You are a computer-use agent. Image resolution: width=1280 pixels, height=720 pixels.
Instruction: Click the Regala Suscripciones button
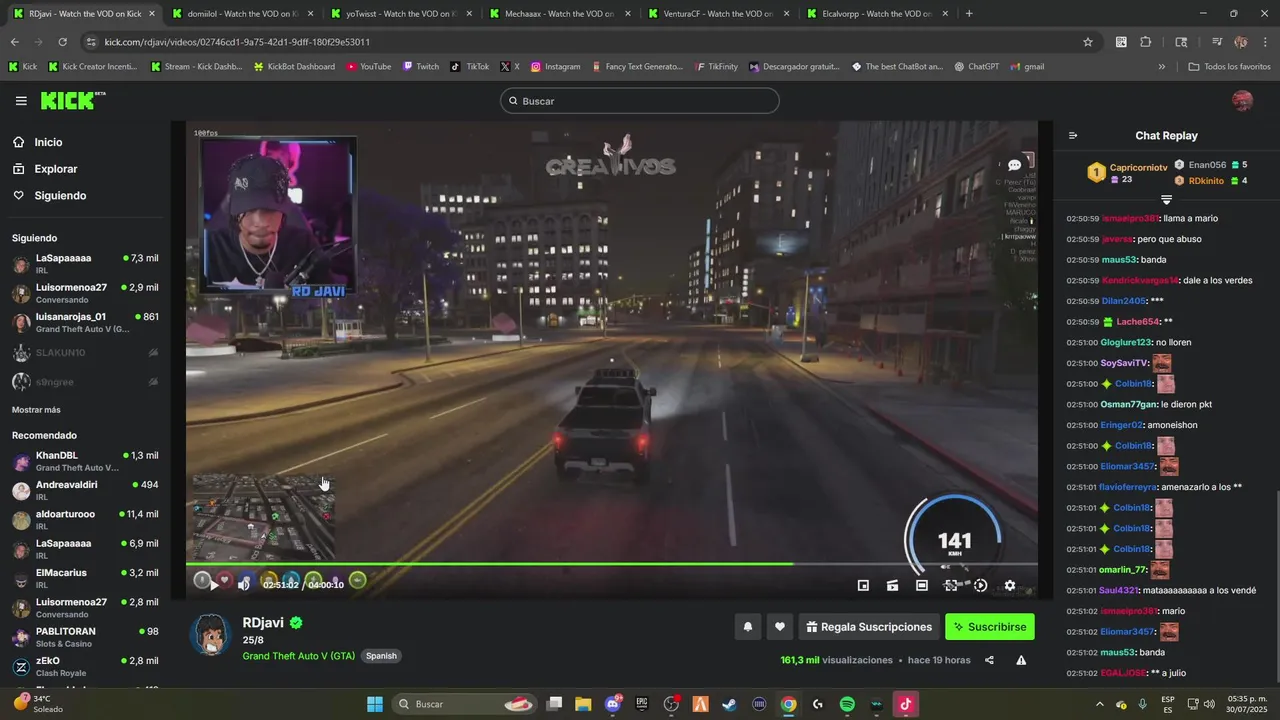869,627
